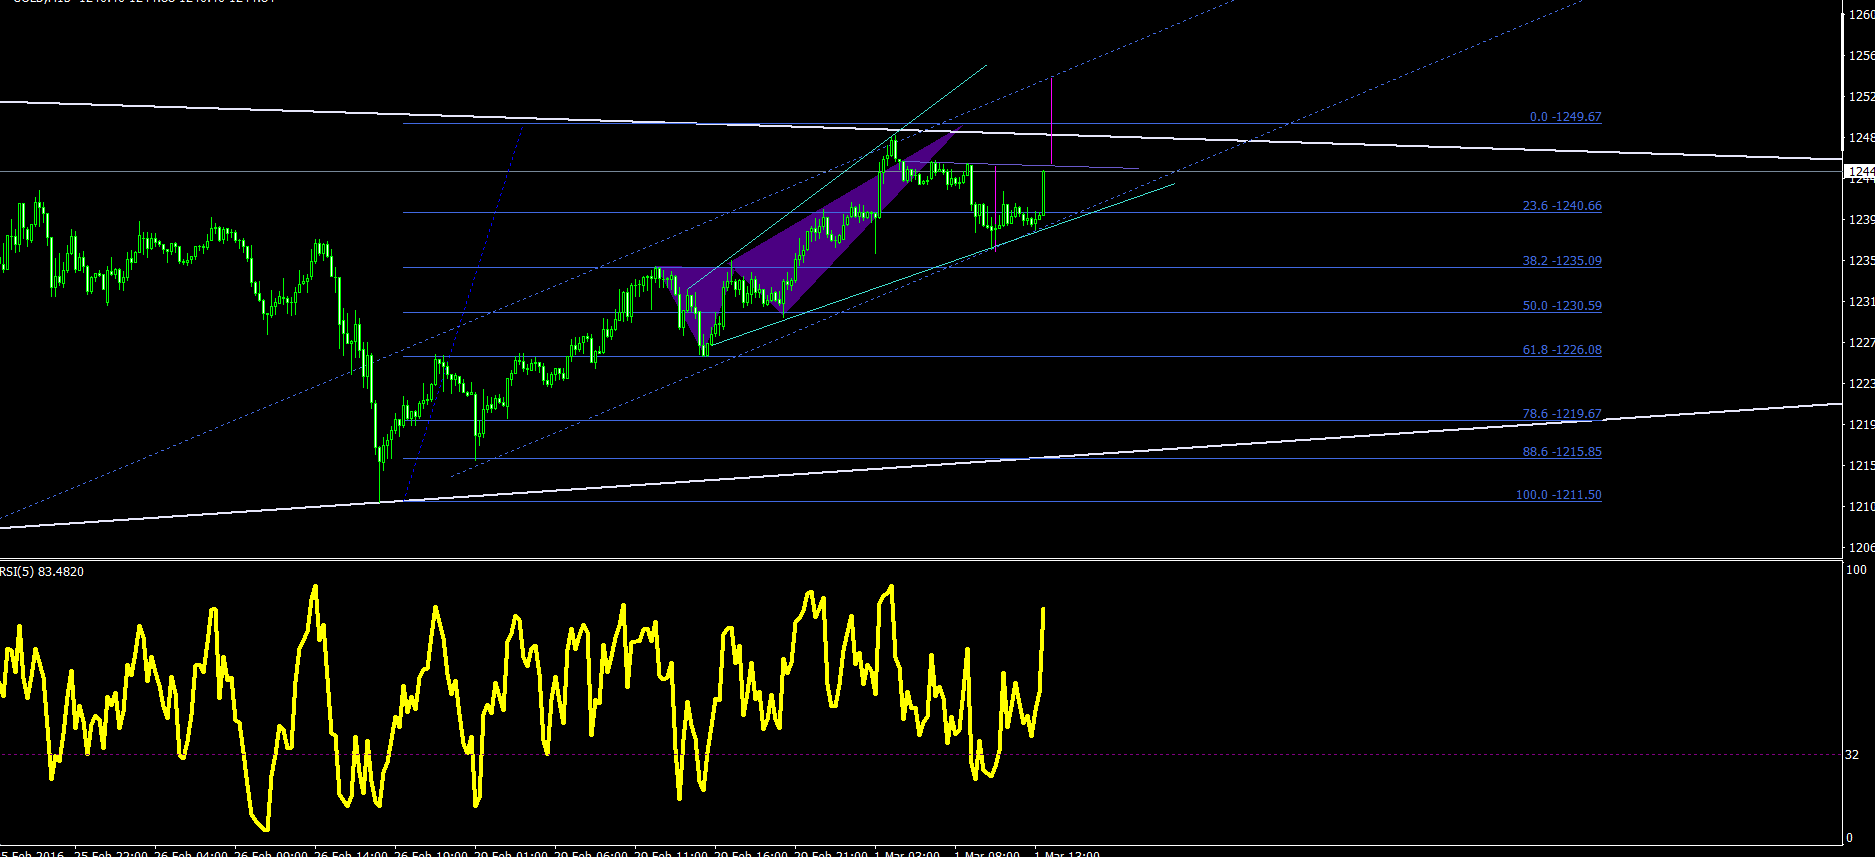
Task: Click the 1227 price axis label
Action: point(1861,343)
